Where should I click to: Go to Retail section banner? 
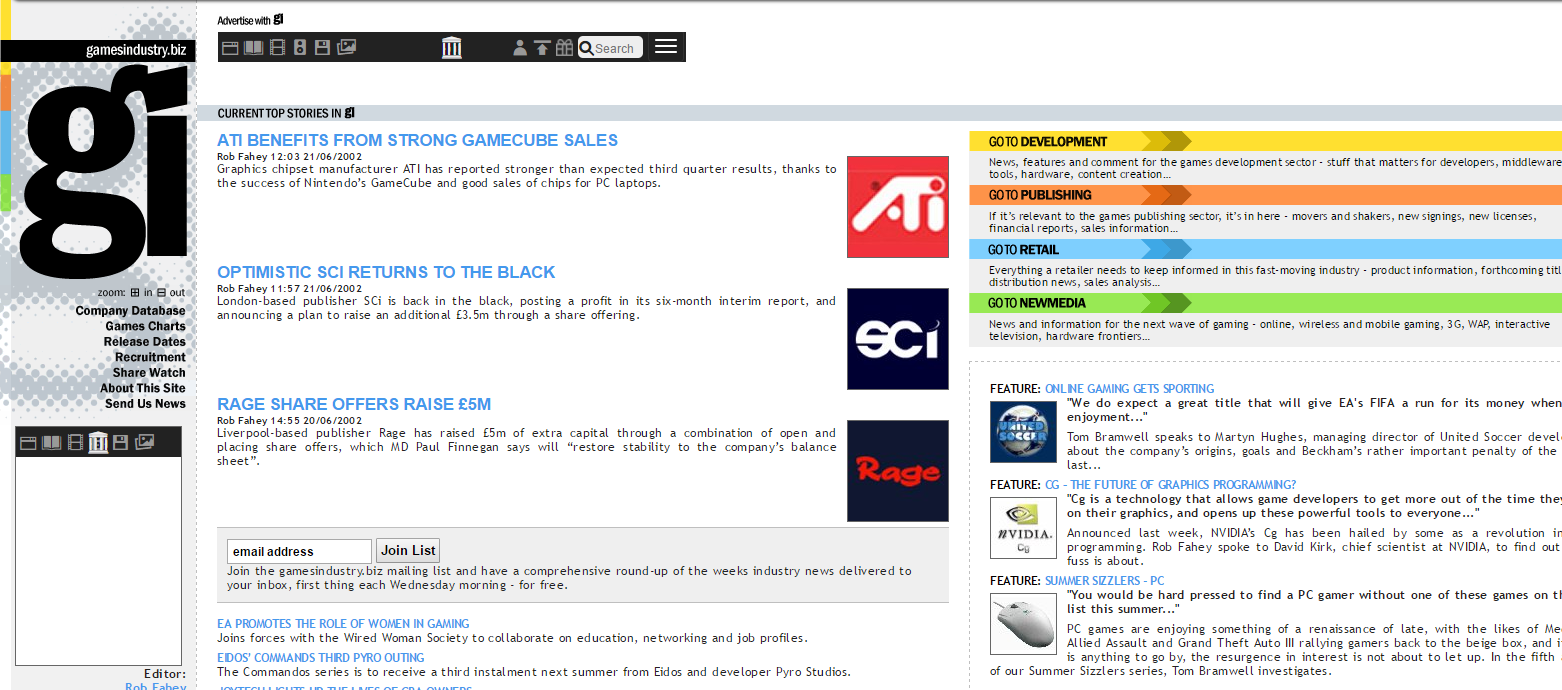[x=1265, y=249]
